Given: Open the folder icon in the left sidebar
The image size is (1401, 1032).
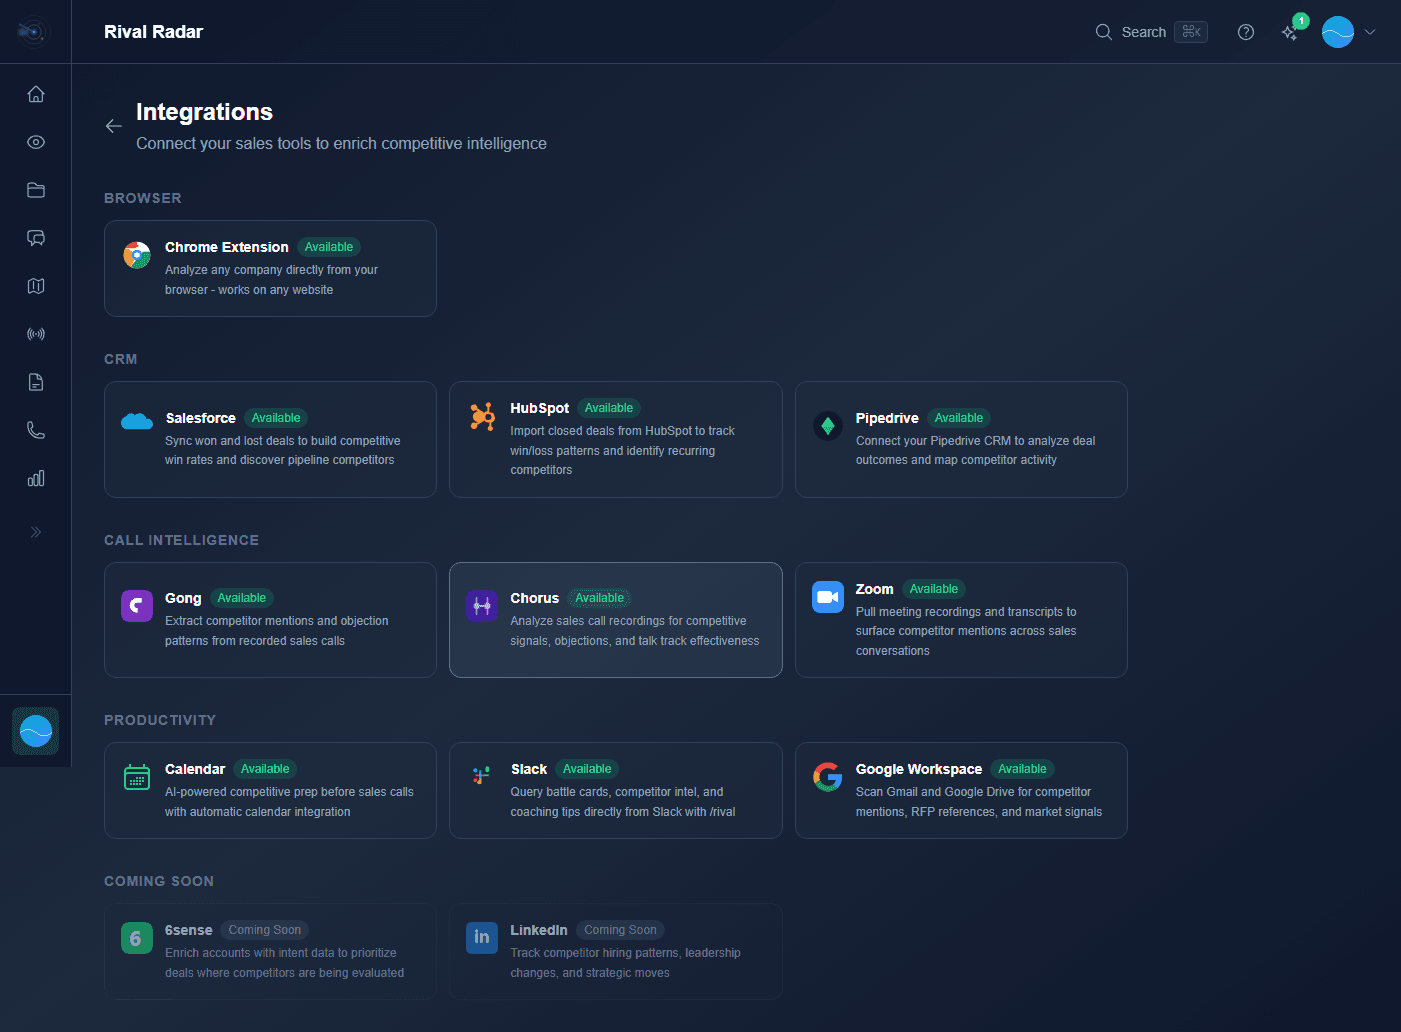Looking at the screenshot, I should coord(35,189).
